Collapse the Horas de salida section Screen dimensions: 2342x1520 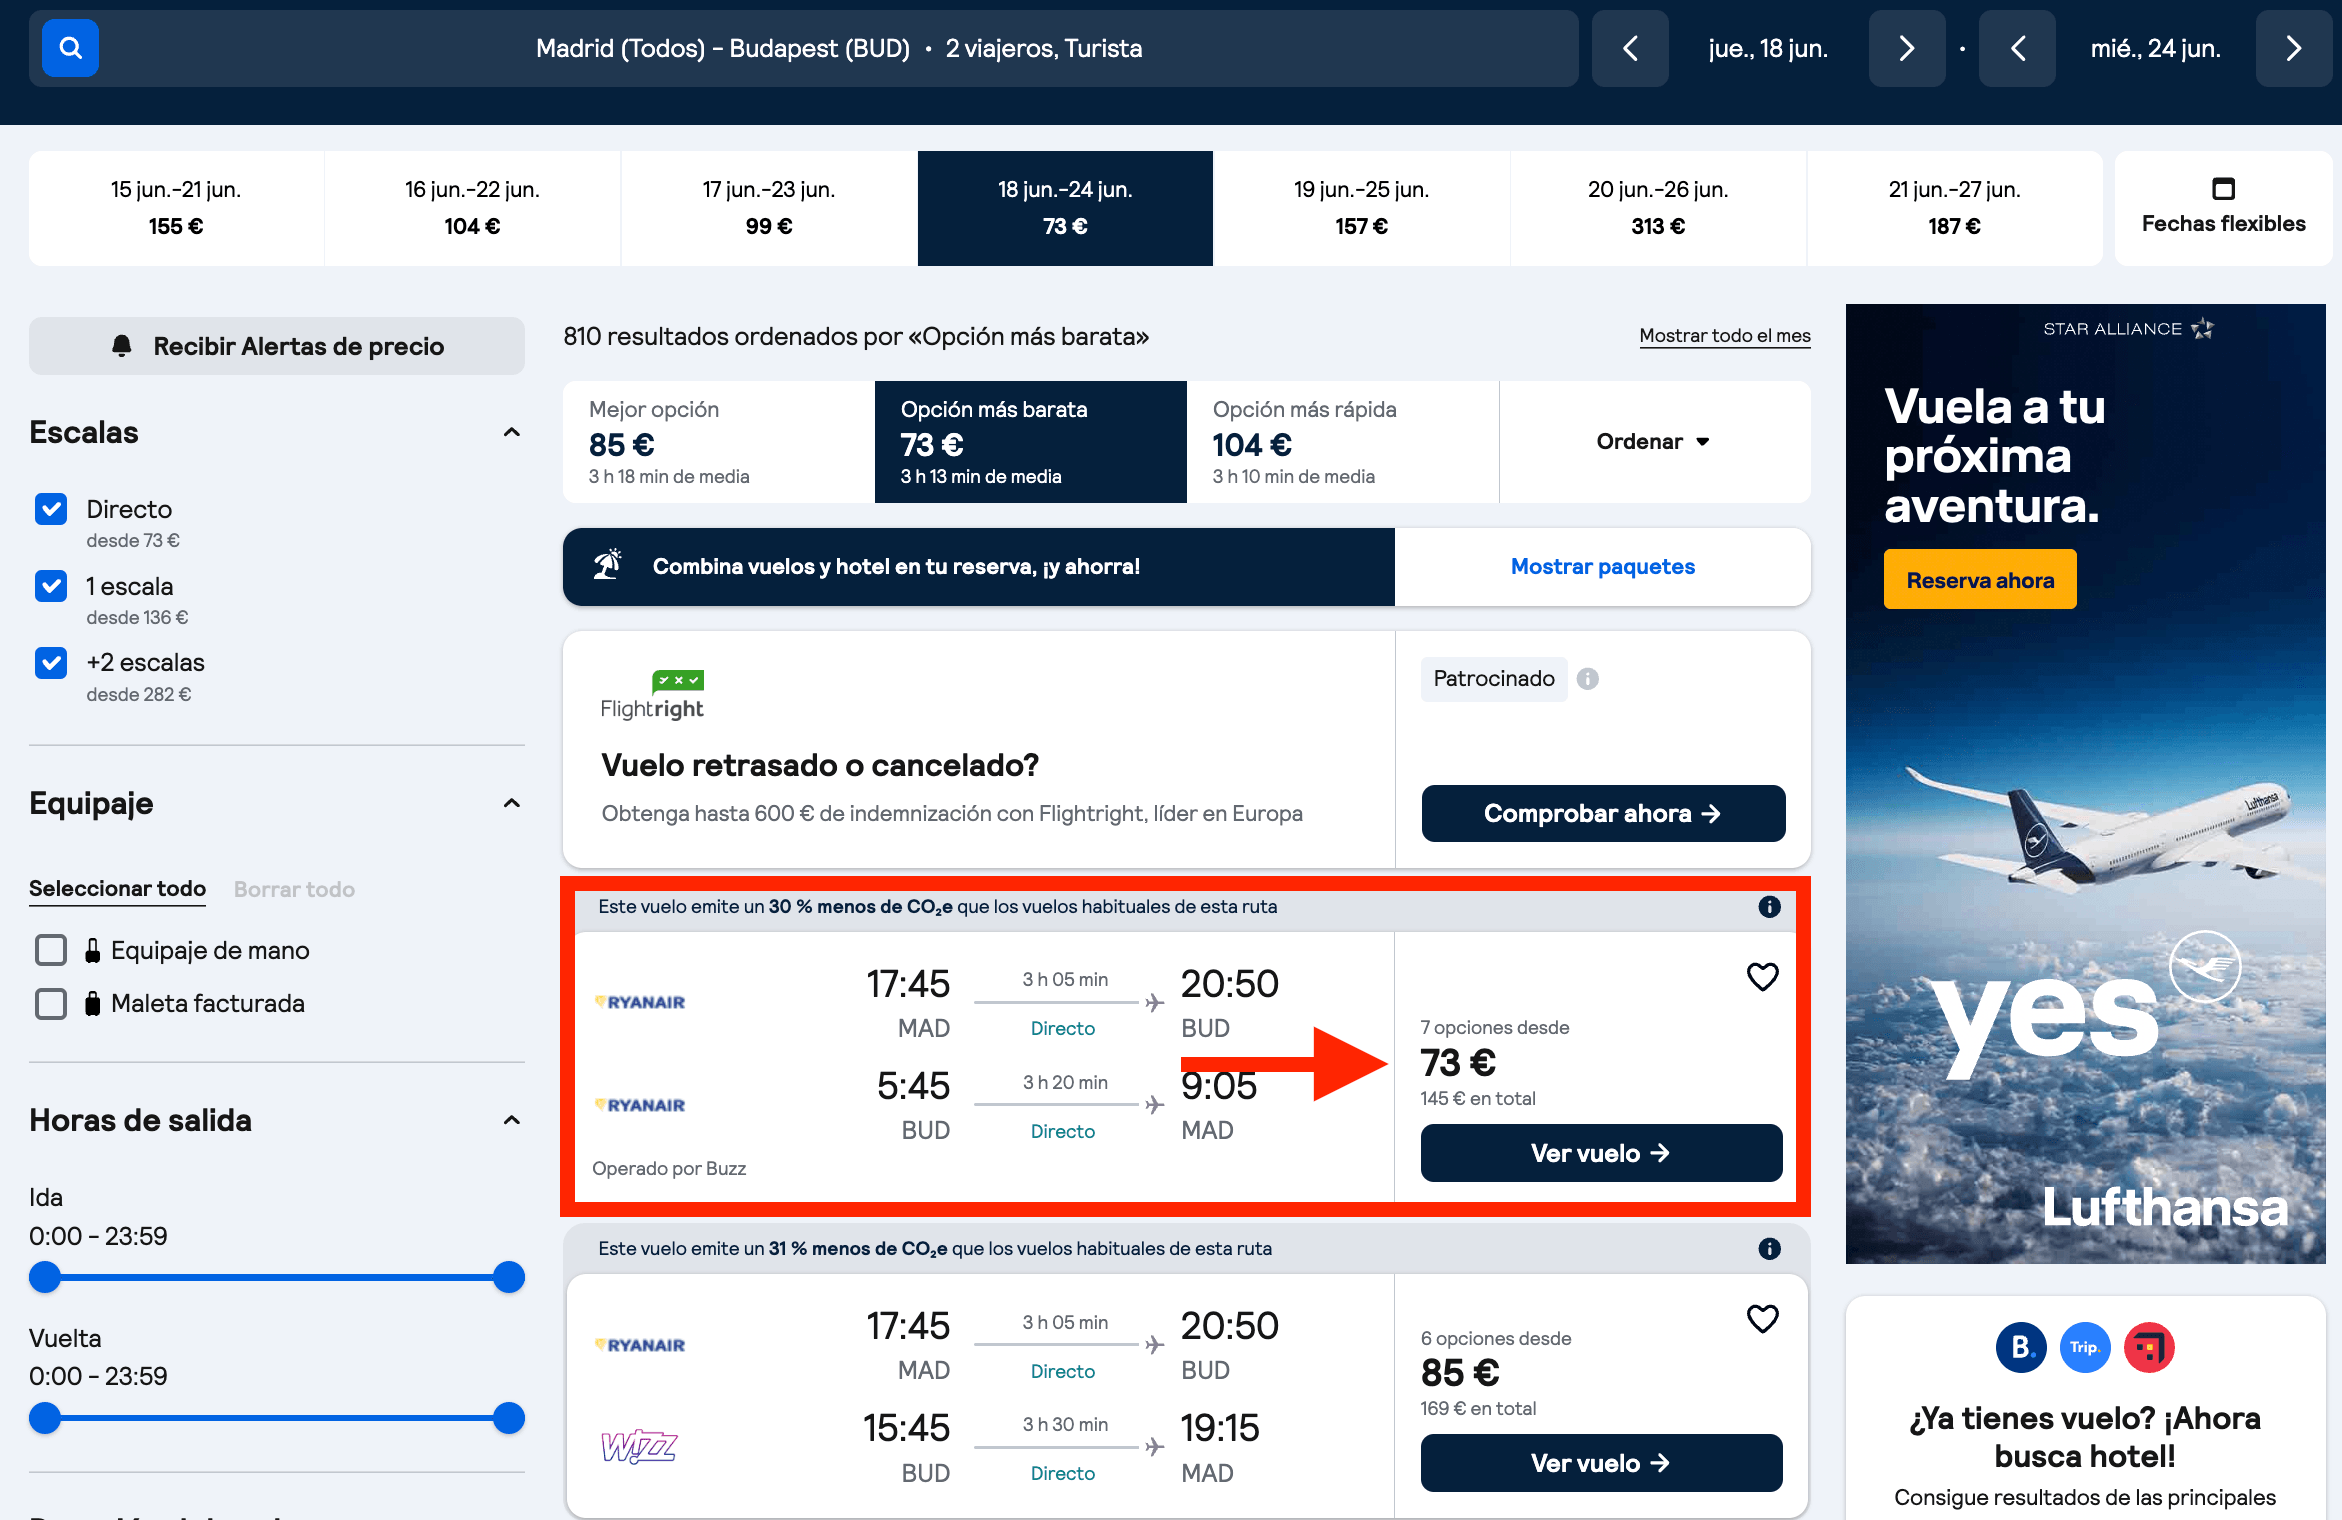(511, 1120)
